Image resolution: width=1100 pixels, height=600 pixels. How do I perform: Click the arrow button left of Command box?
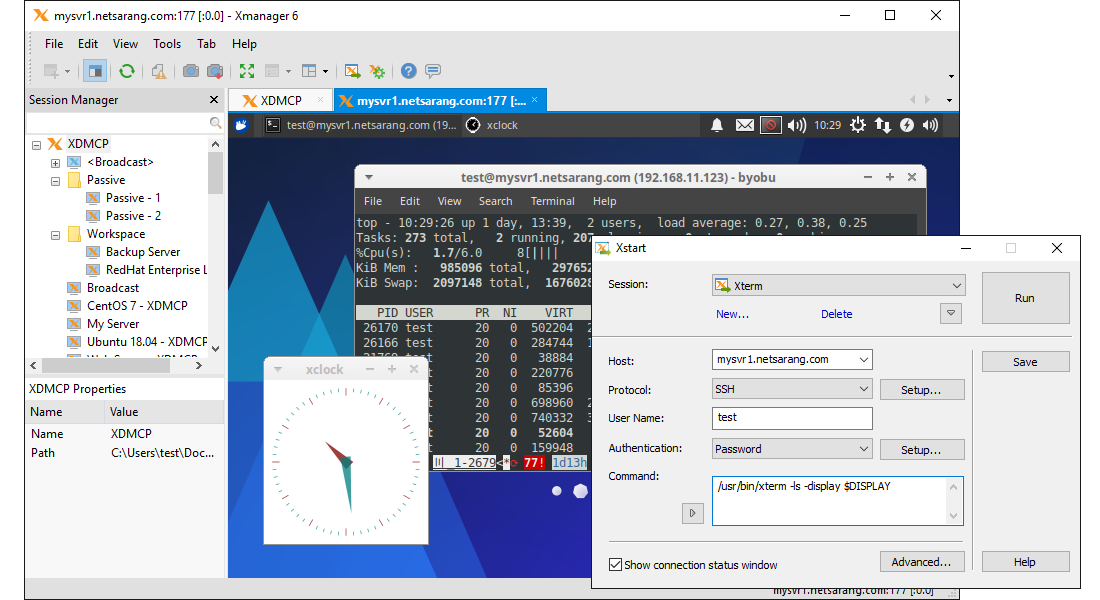[x=692, y=513]
